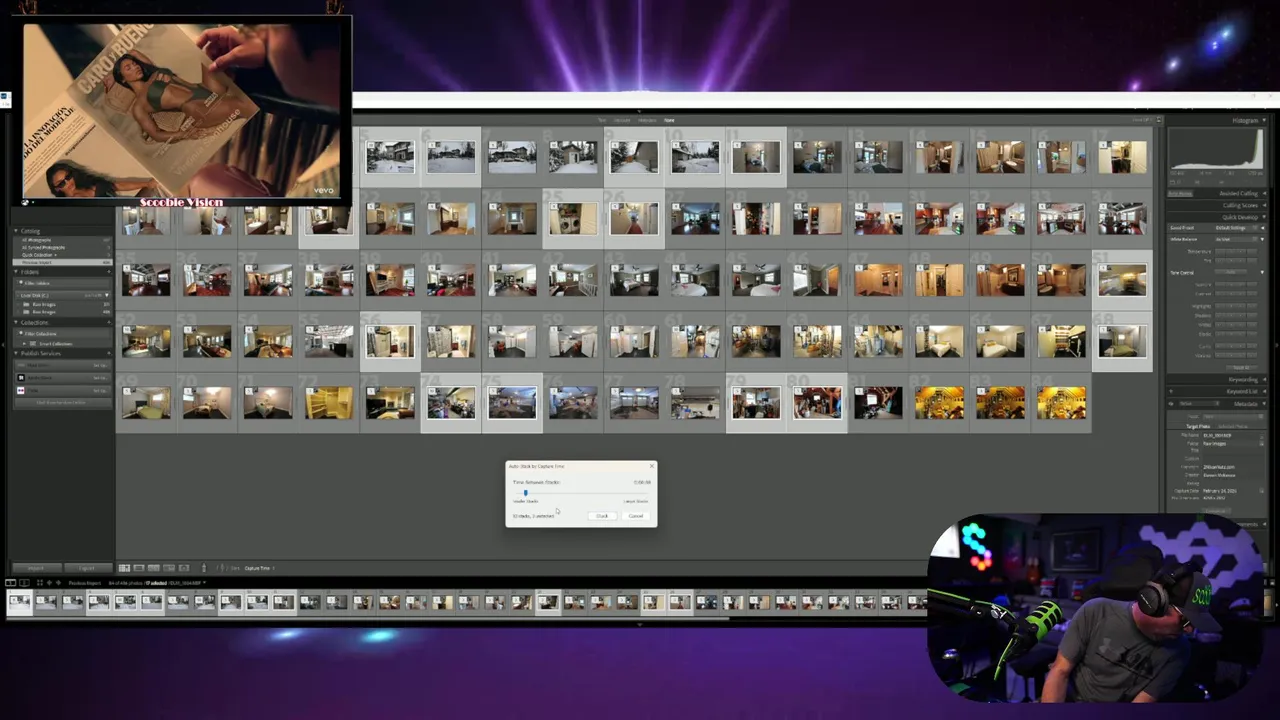Collapse the Collections panel
This screenshot has height=720, width=1280.
coord(17,323)
